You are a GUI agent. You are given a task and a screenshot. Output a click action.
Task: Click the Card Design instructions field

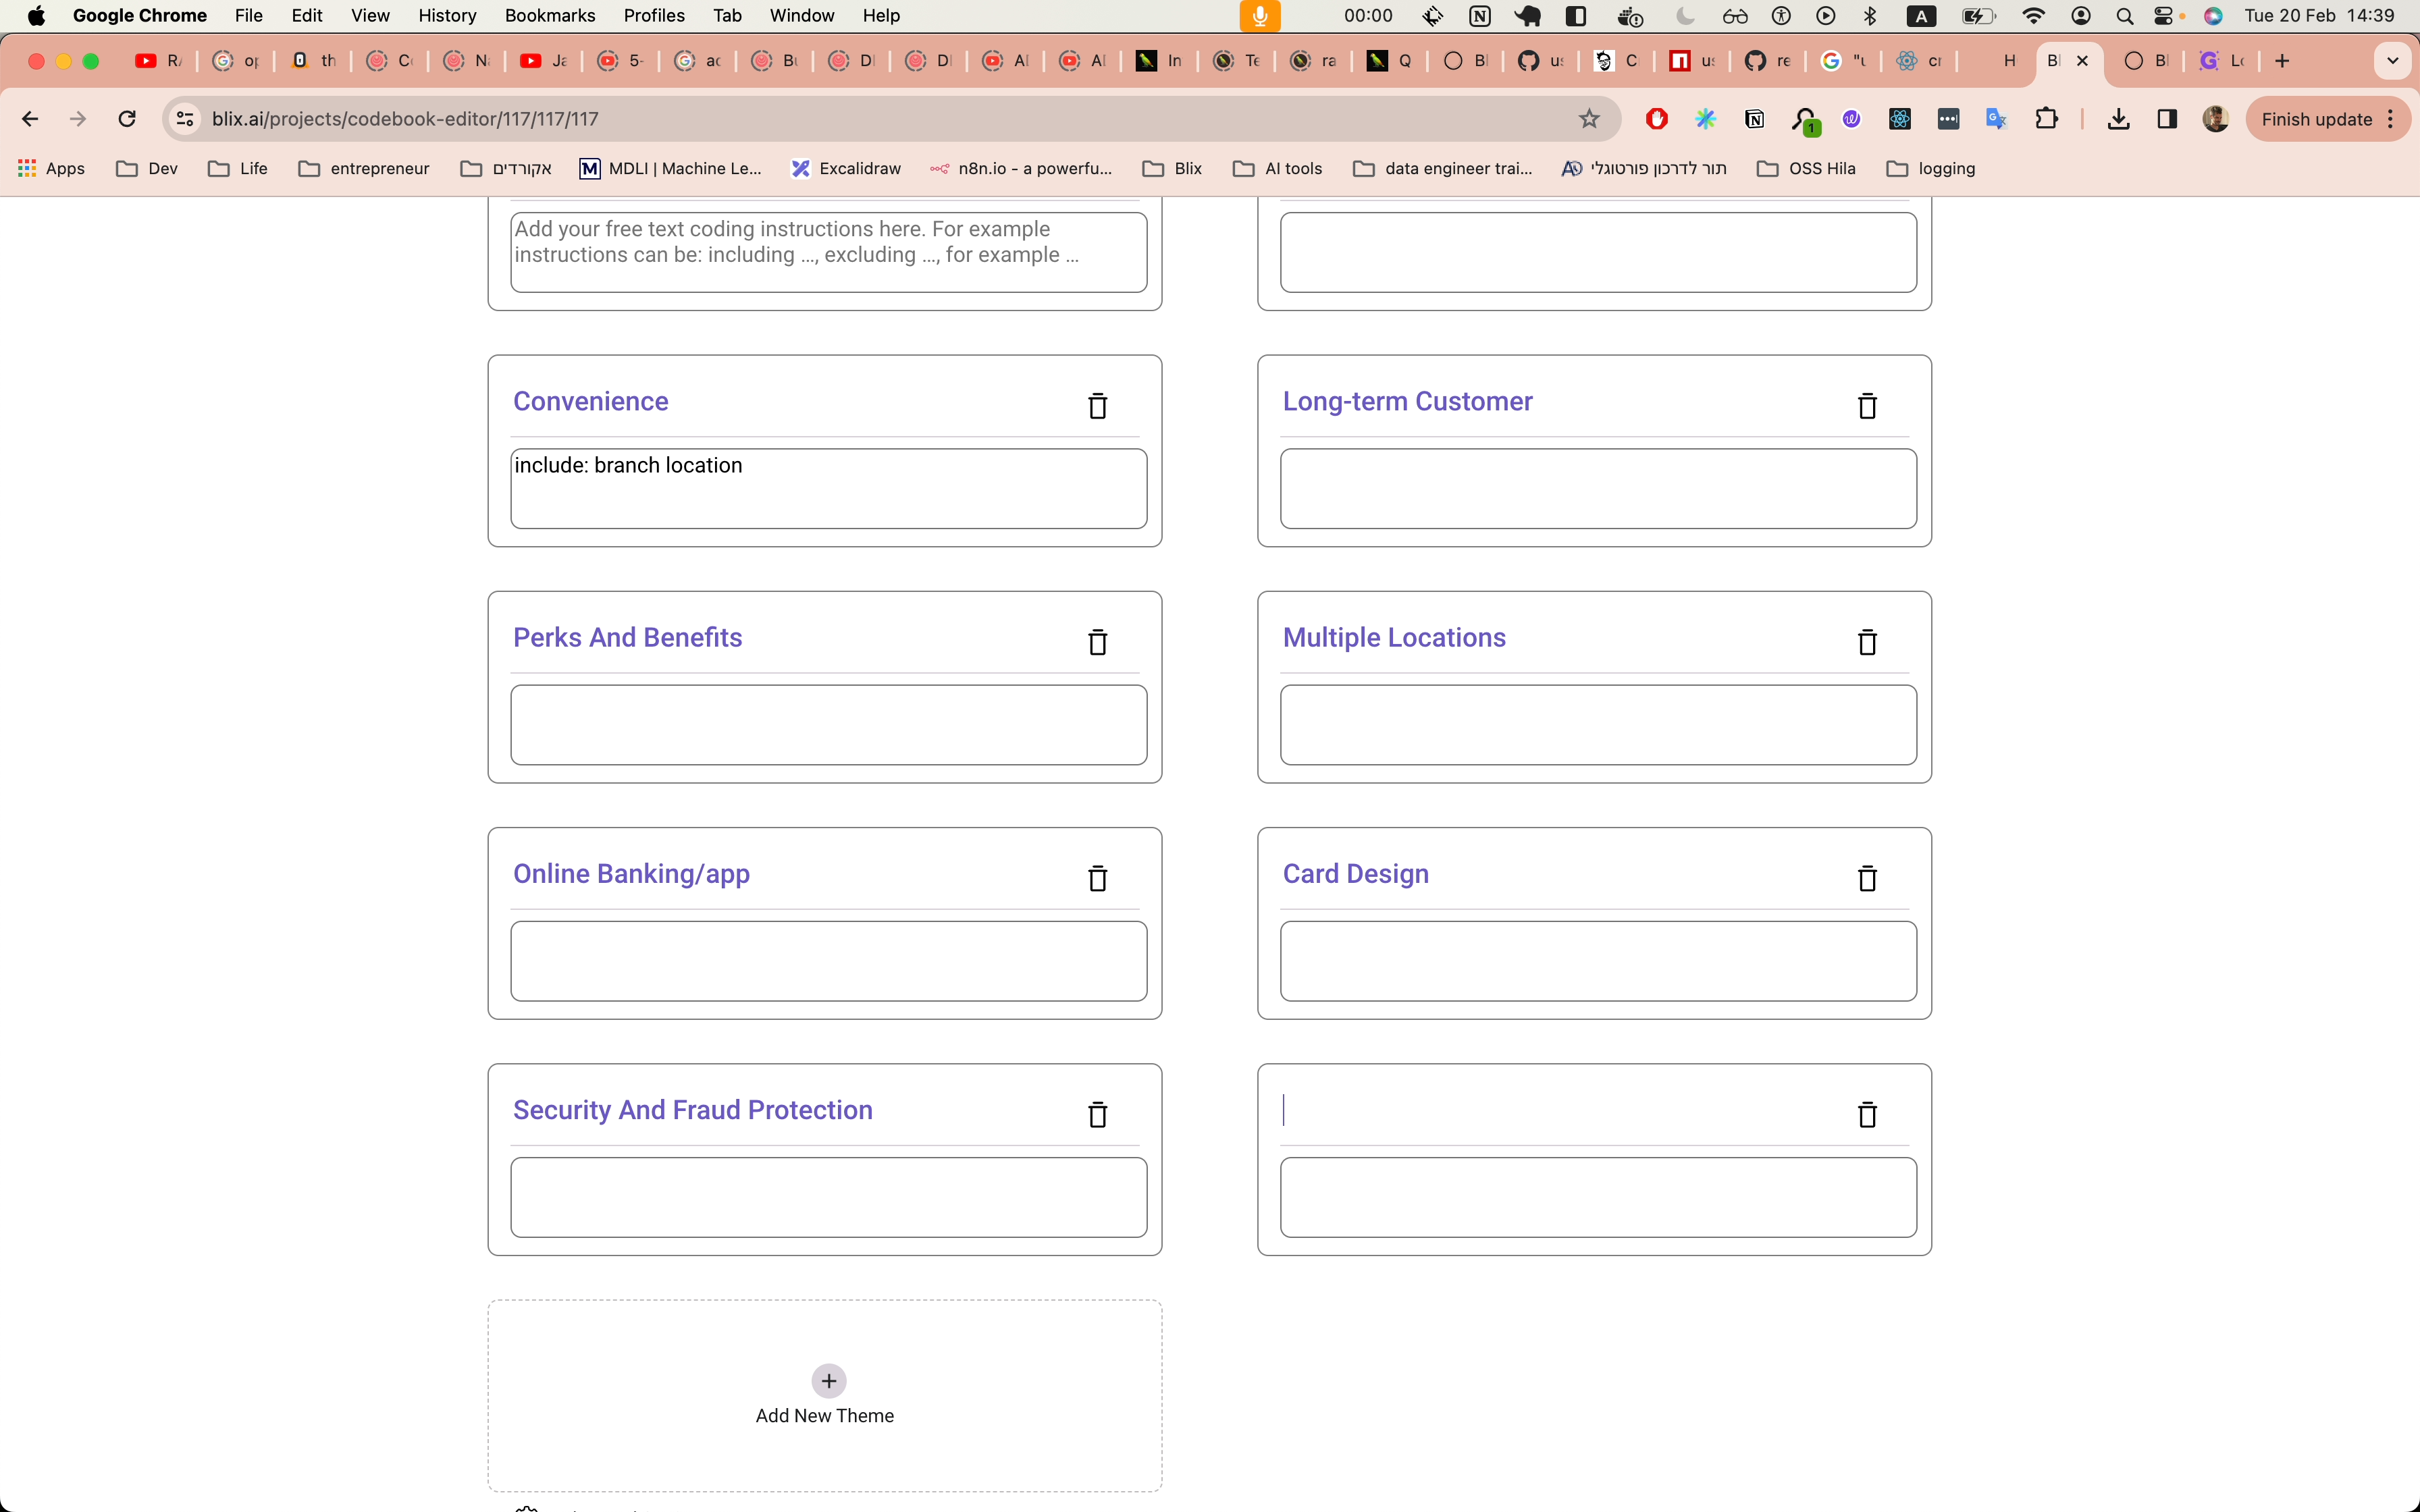[x=1597, y=960]
